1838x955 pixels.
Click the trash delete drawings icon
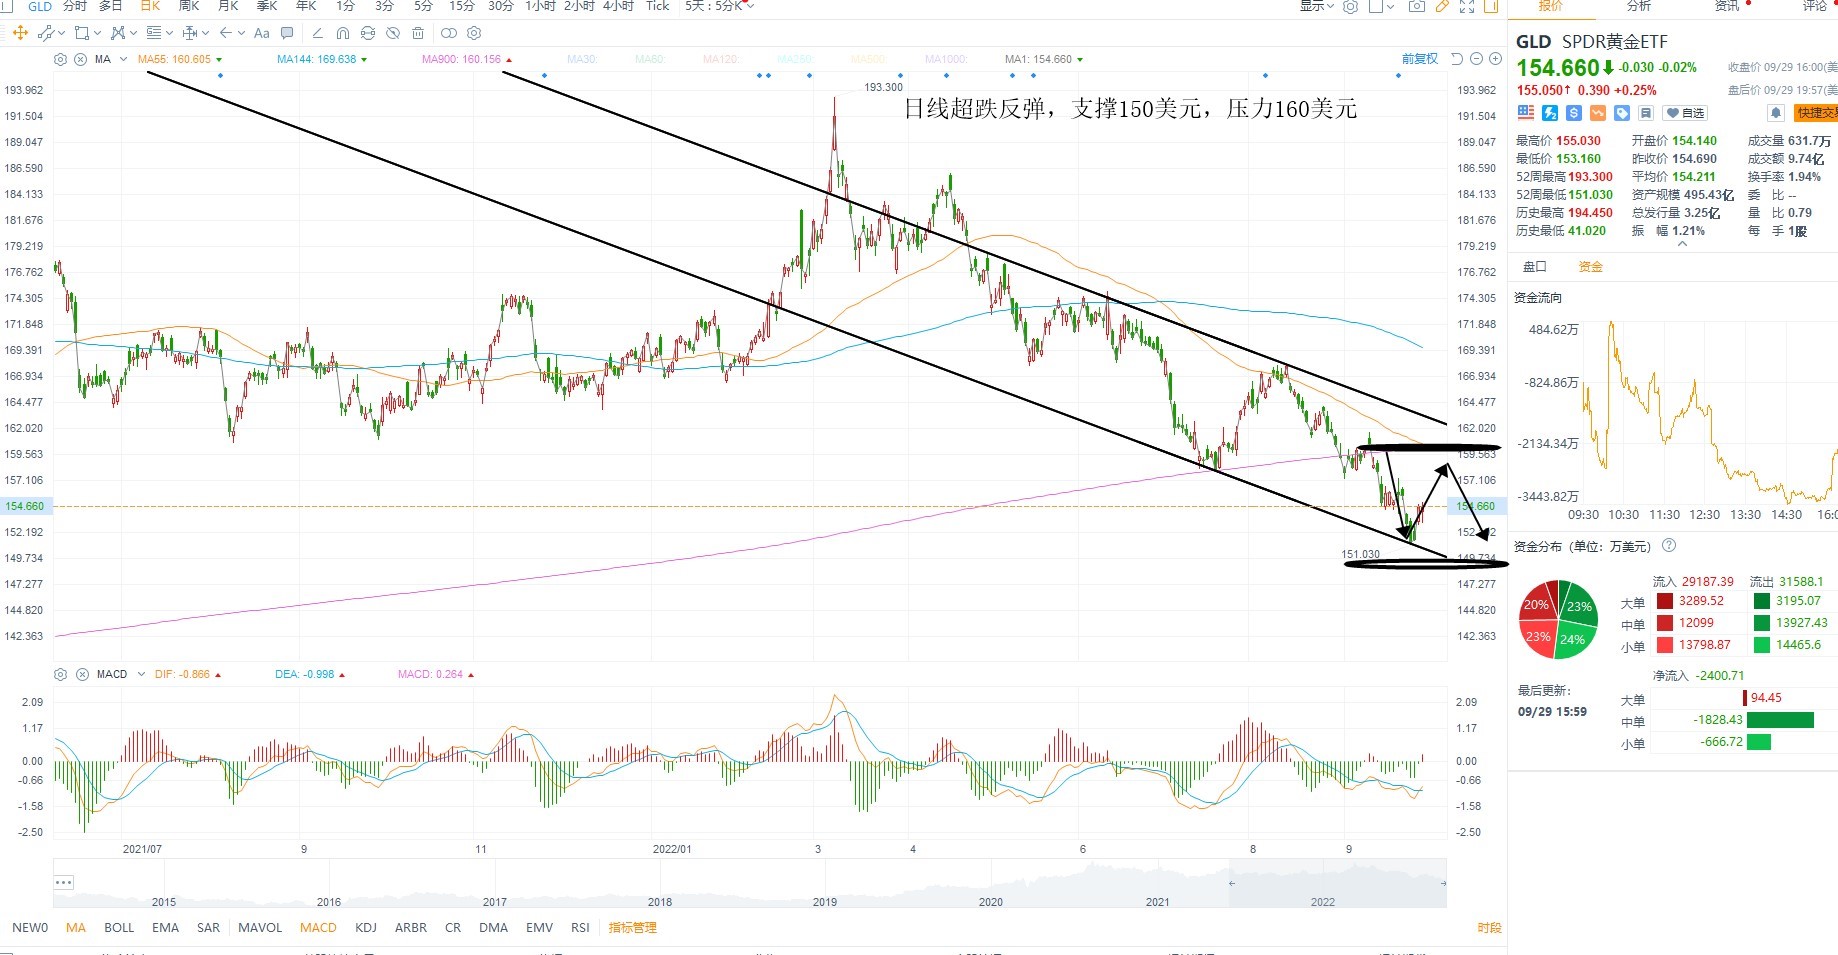(x=418, y=33)
